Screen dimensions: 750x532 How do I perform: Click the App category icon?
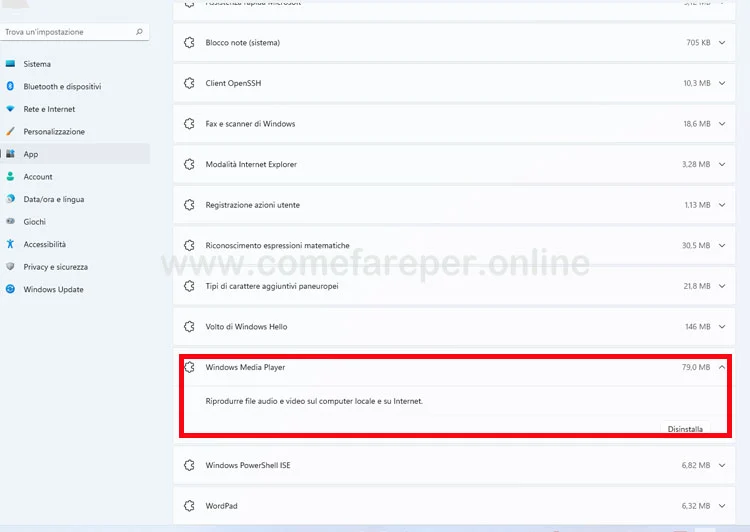point(10,154)
